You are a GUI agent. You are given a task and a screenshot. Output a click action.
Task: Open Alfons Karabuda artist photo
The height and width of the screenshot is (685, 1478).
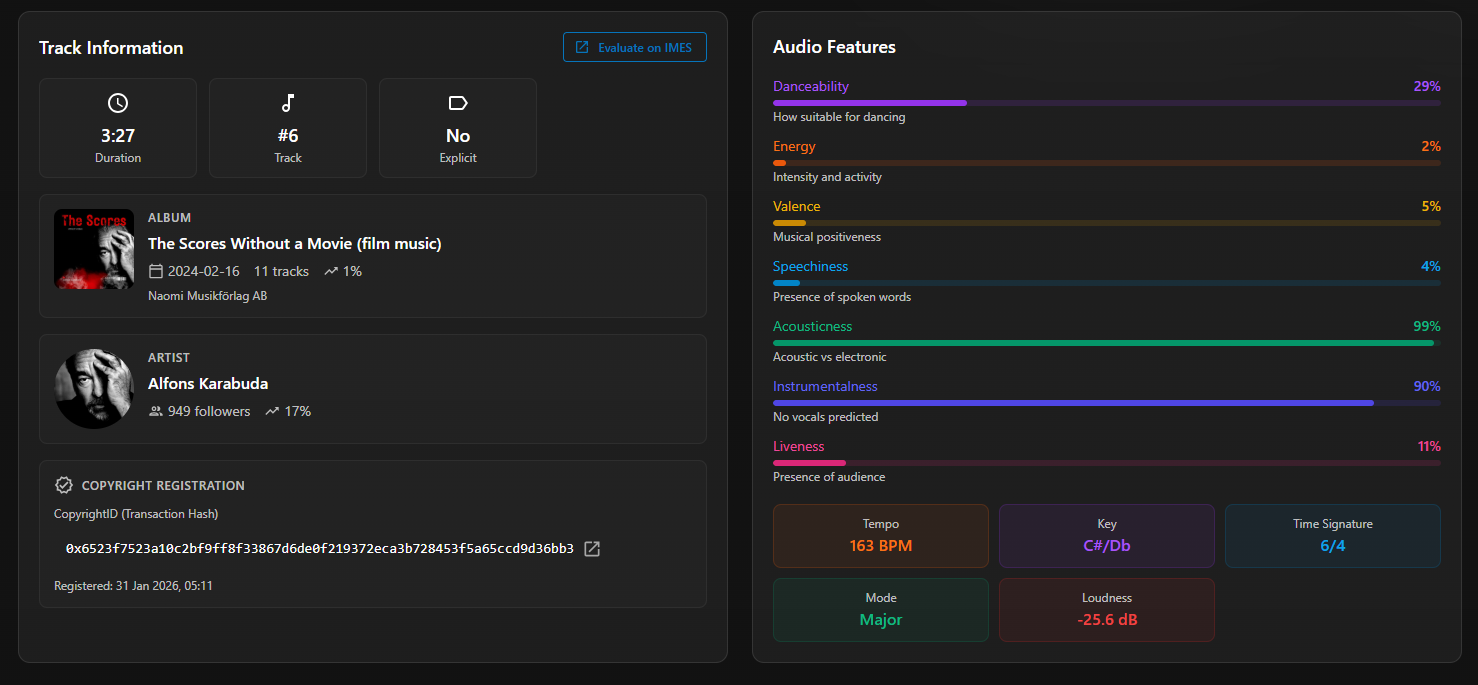[x=94, y=388]
